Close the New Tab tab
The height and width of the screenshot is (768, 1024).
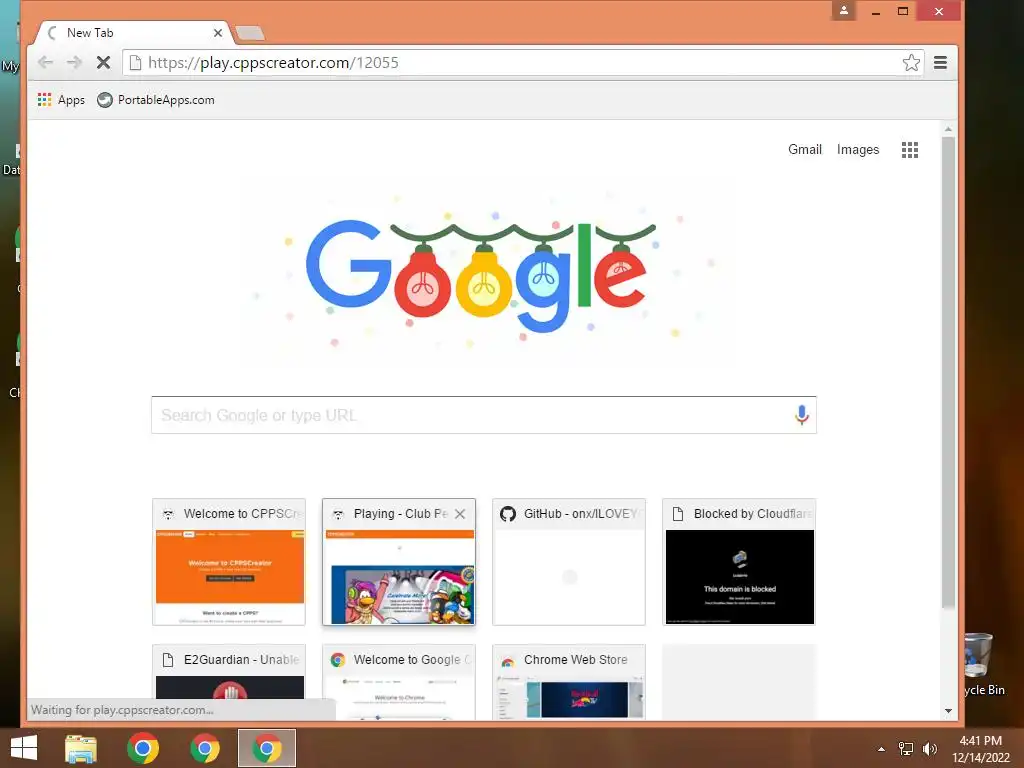click(217, 33)
